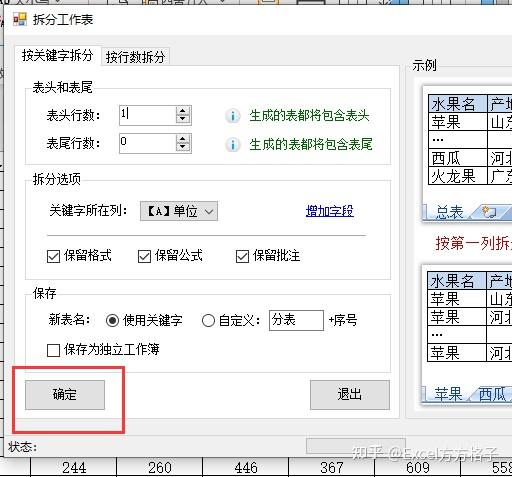This screenshot has height=477, width=512.
Task: Select the 自定义 radio button
Action: pyautogui.click(x=208, y=321)
